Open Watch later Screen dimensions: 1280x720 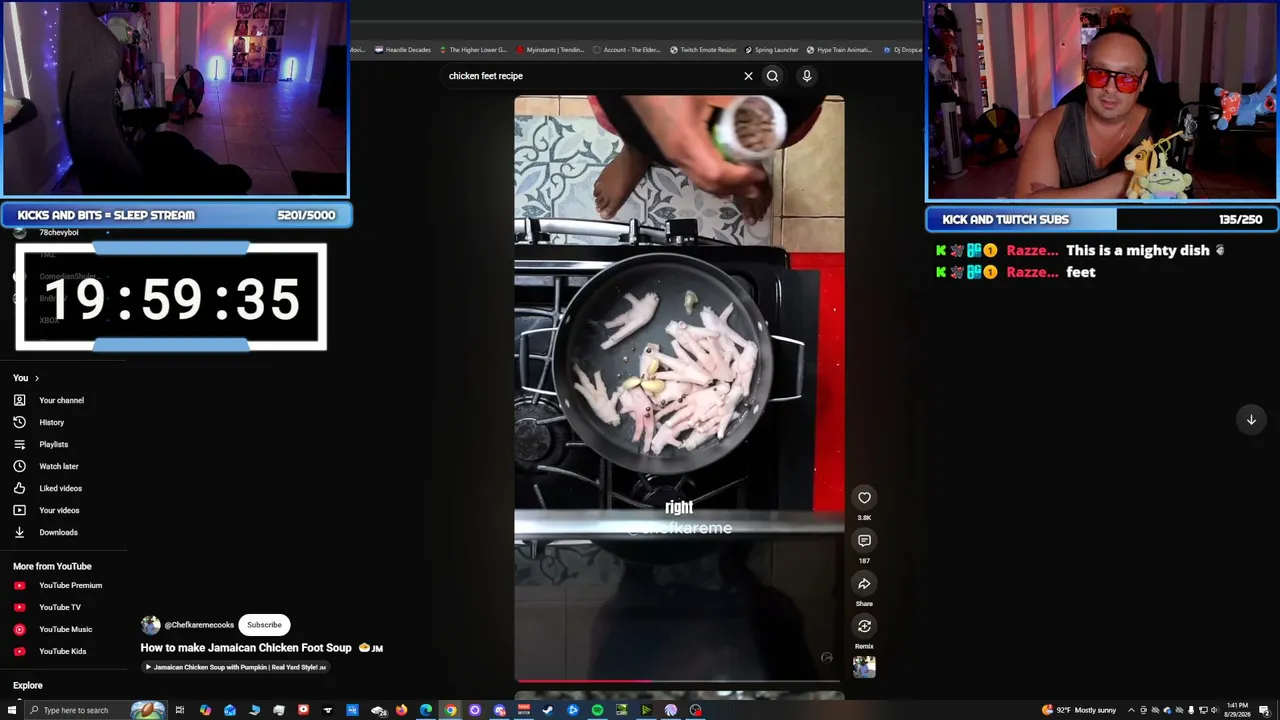click(x=59, y=466)
